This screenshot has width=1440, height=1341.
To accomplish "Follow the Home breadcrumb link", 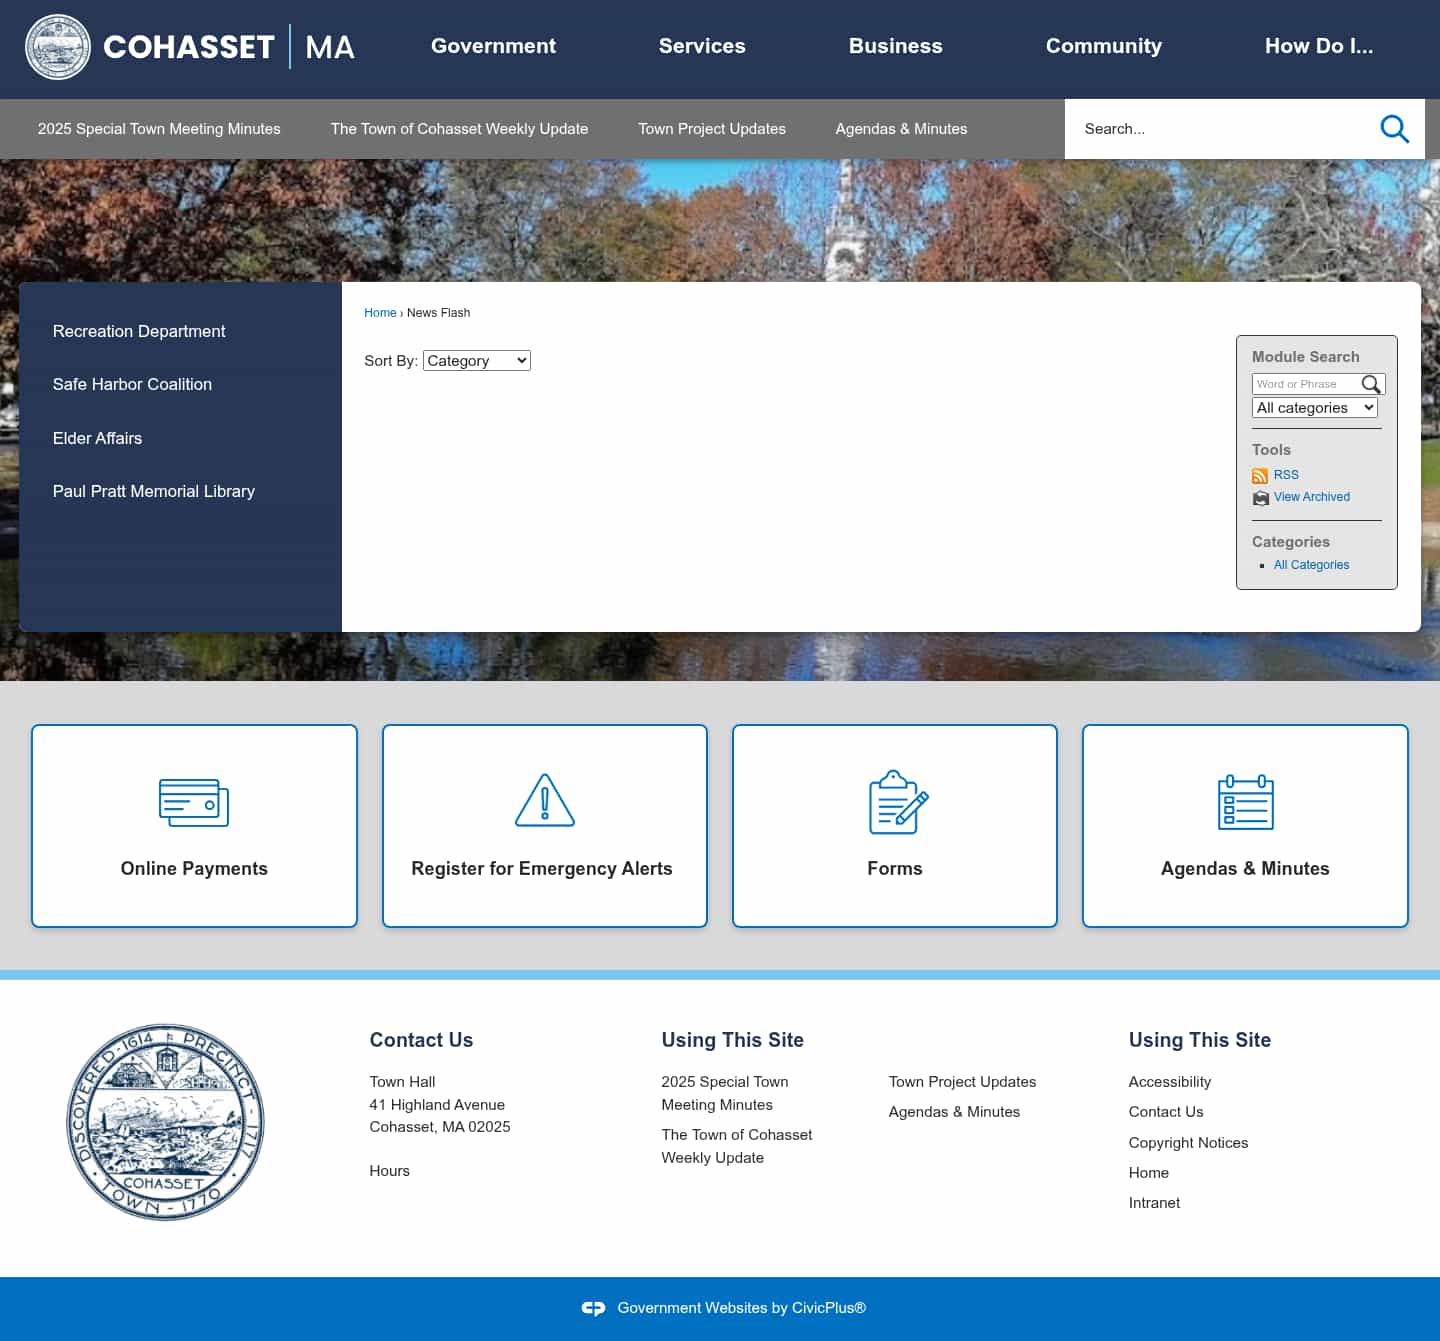I will 380,312.
